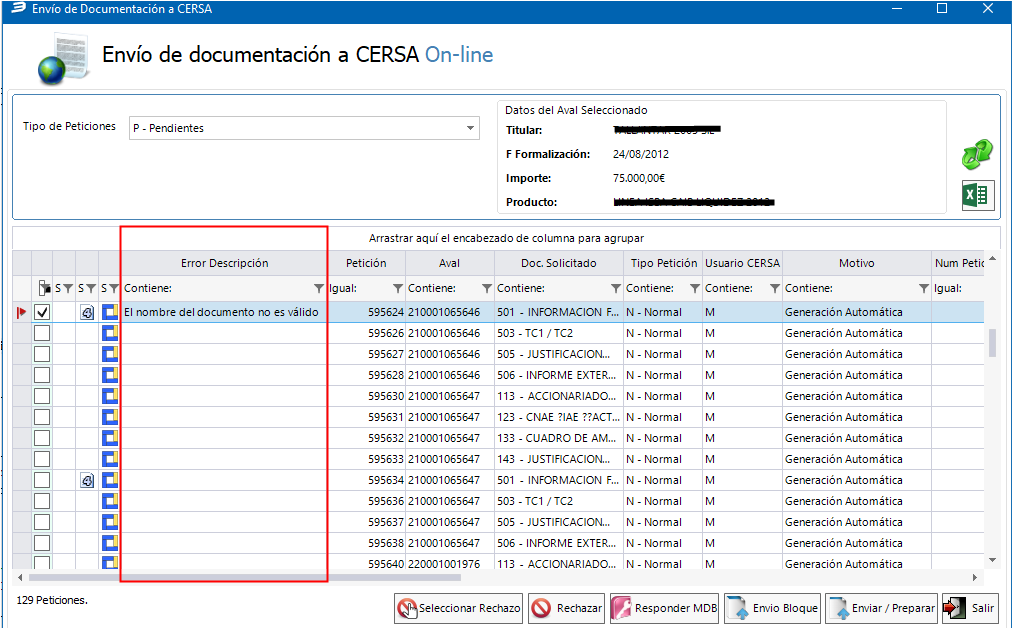
Task: Click the Envio Bloque button
Action: 773,608
